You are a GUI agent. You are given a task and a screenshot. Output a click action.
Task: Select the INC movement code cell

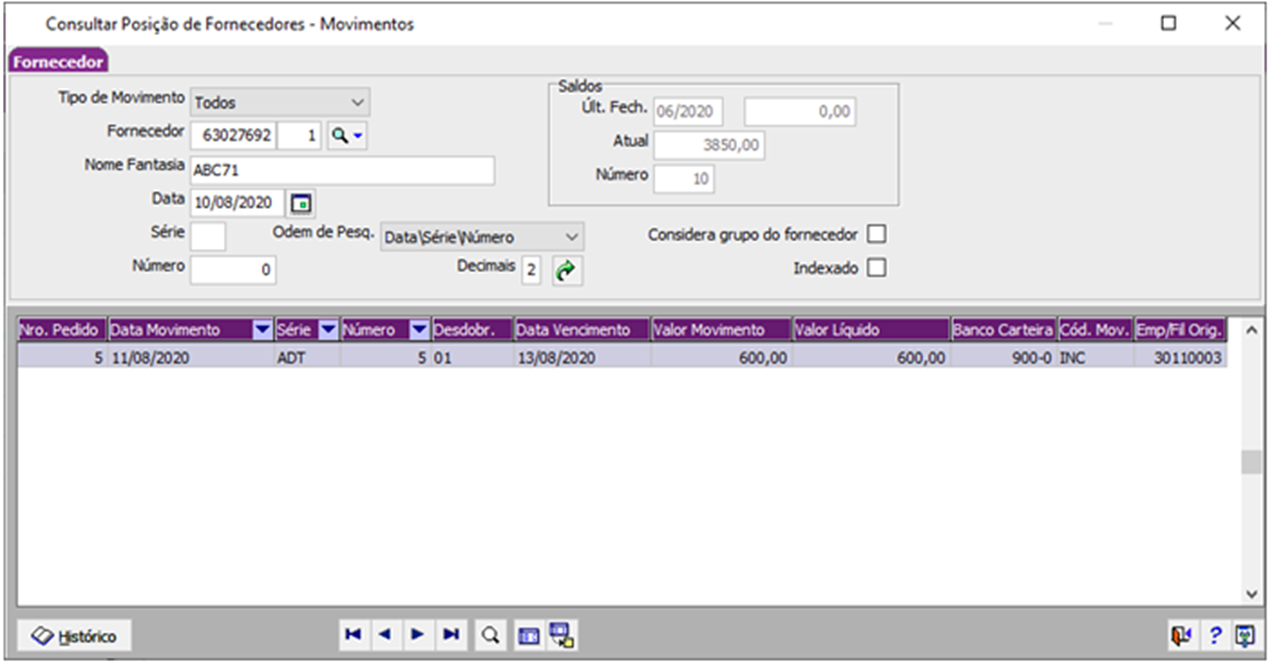[x=1095, y=357]
